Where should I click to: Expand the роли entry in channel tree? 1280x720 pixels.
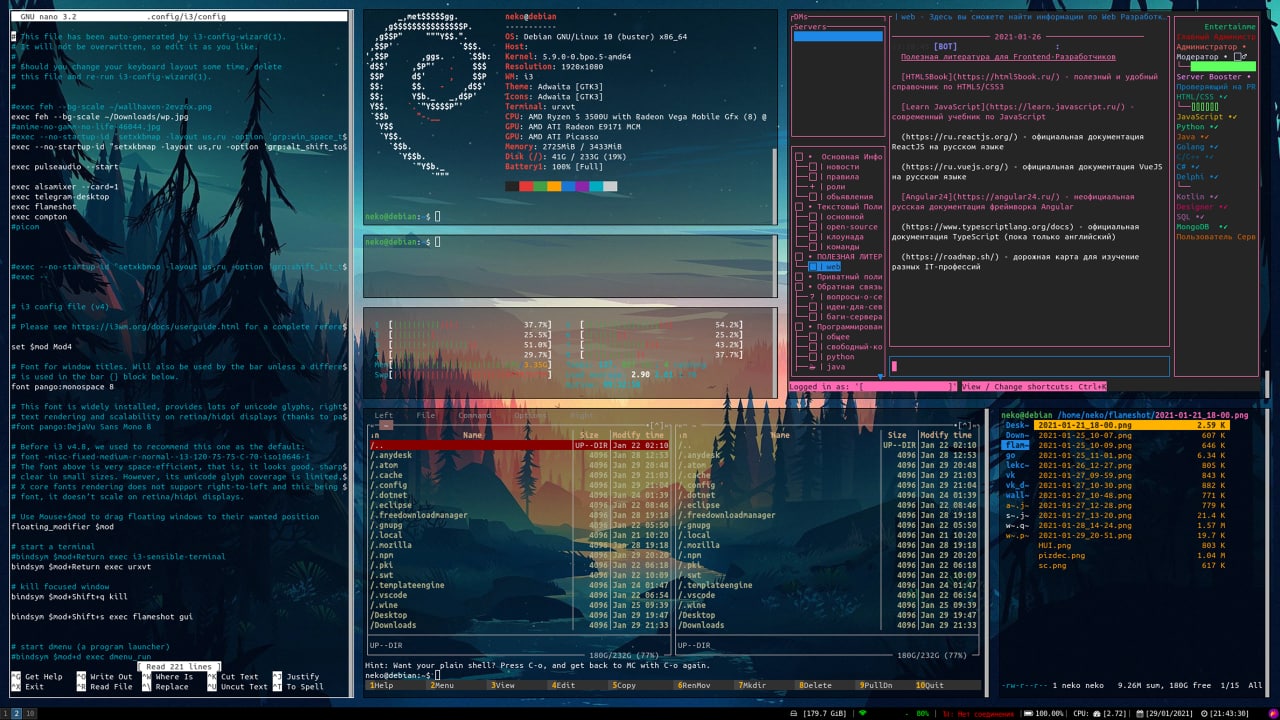pyautogui.click(x=812, y=187)
